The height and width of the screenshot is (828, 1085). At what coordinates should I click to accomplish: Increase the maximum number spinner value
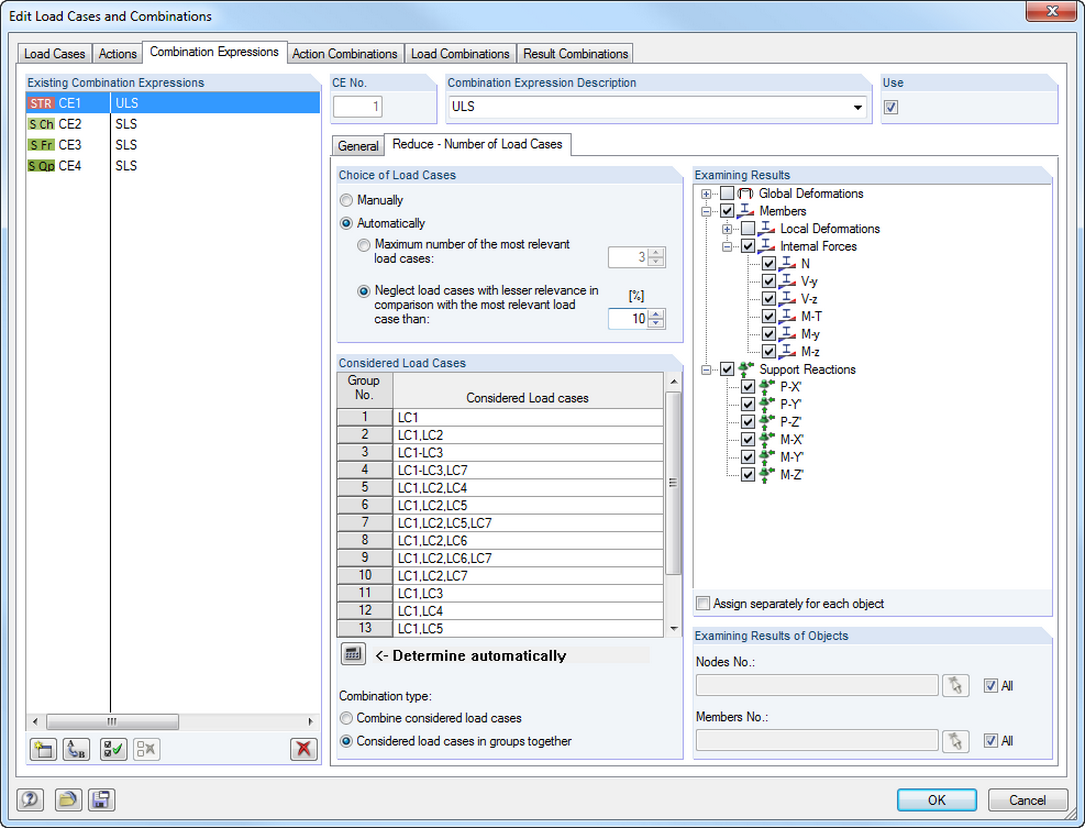click(656, 252)
